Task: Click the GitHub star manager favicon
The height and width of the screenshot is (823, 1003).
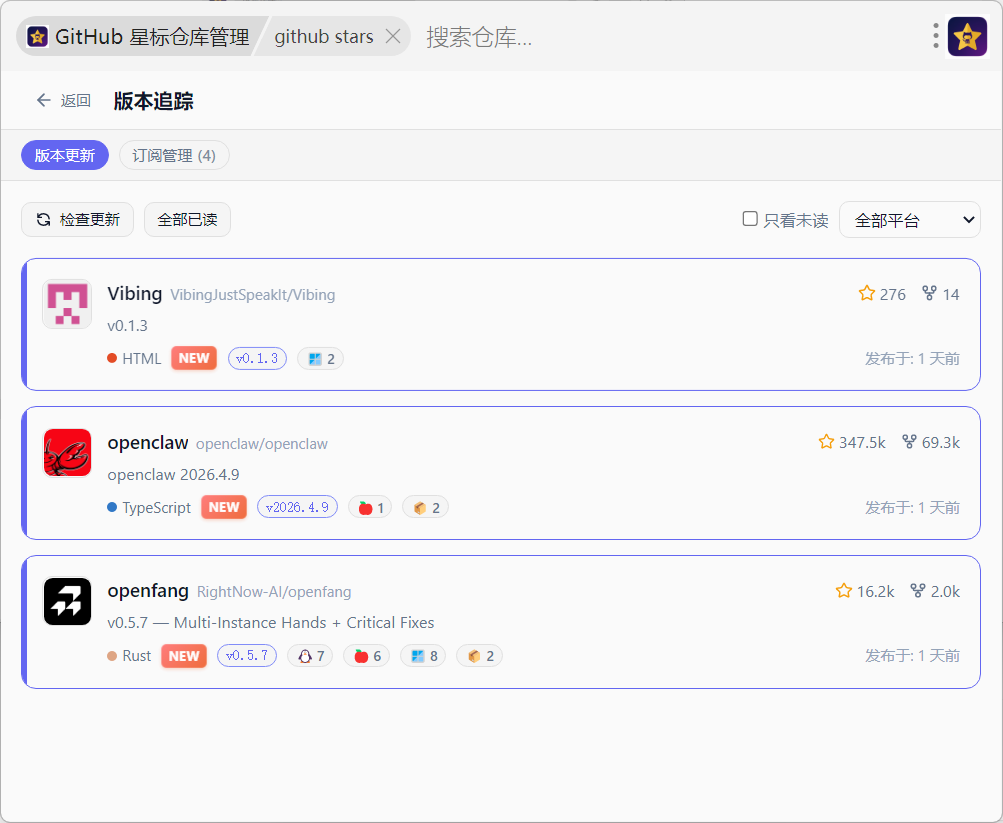Action: (x=37, y=36)
